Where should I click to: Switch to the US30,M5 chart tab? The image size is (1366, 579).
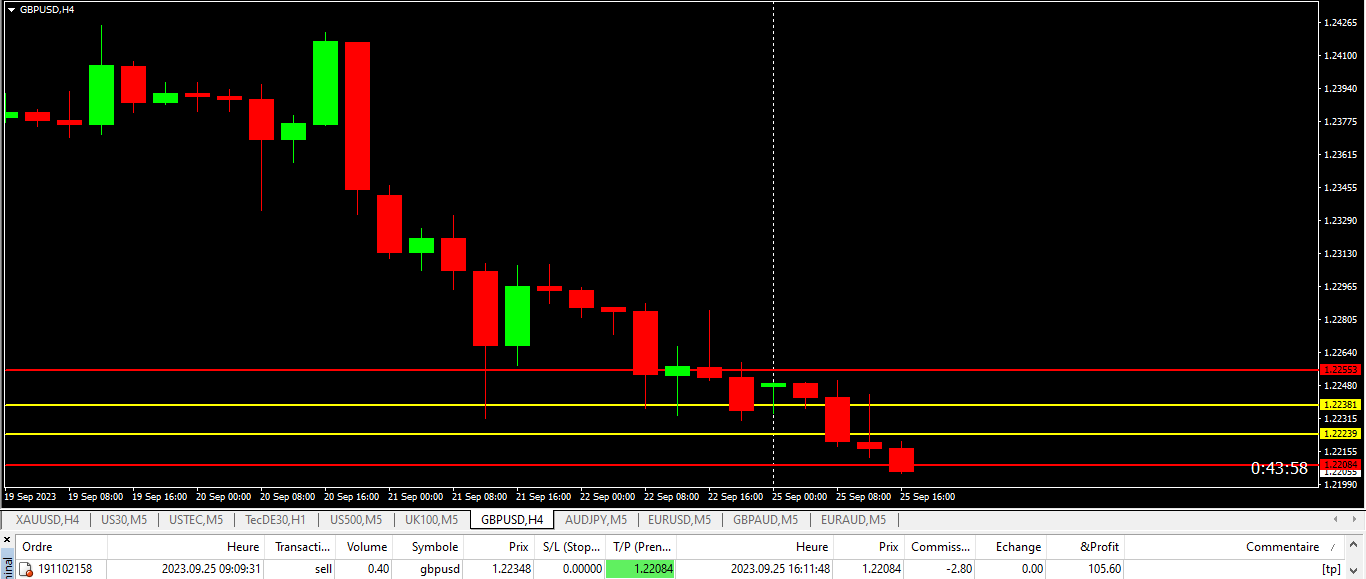124,520
